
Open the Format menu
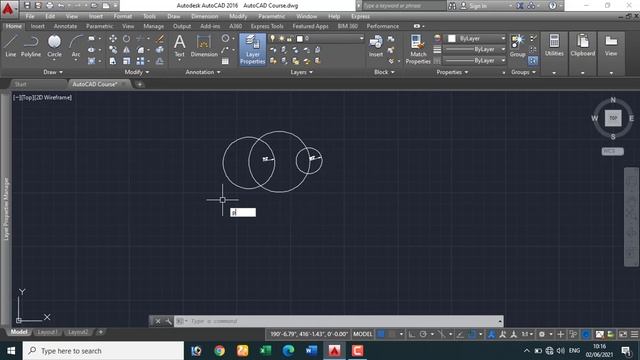coord(122,16)
